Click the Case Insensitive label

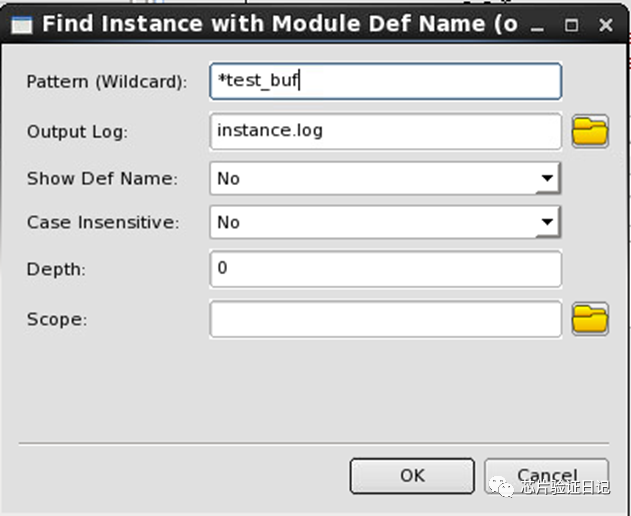[103, 222]
